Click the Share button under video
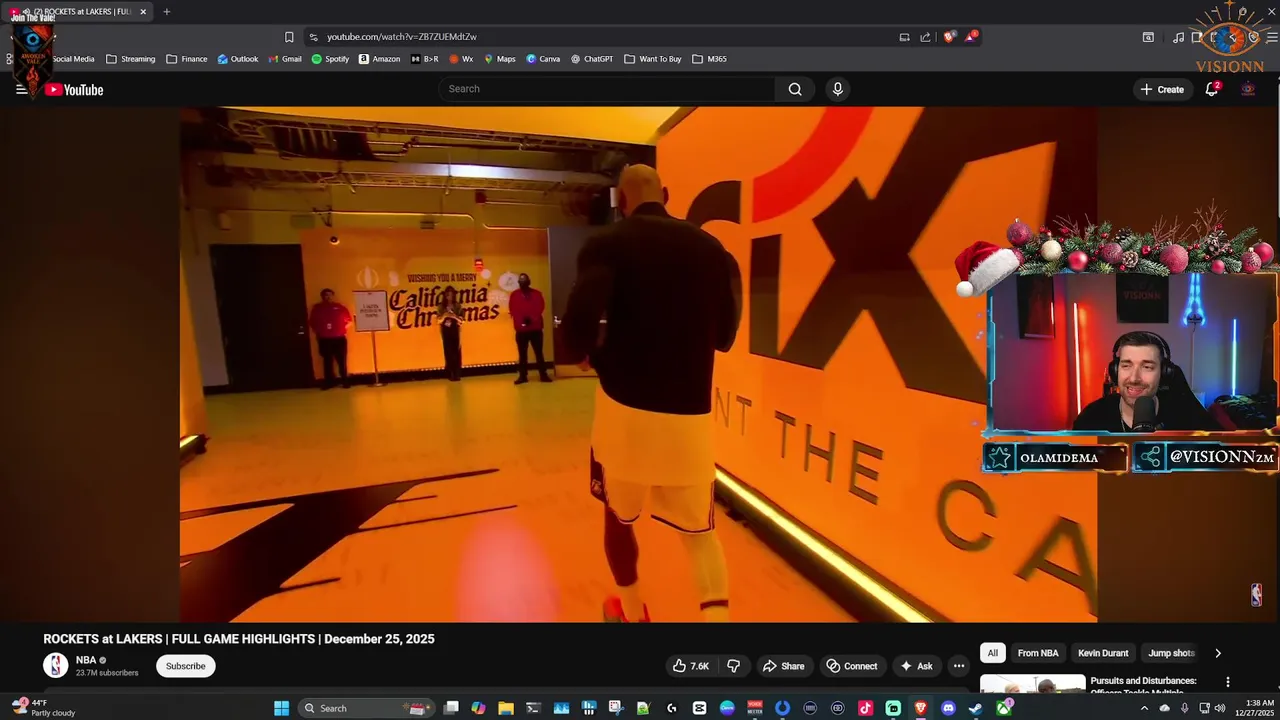 click(x=783, y=666)
